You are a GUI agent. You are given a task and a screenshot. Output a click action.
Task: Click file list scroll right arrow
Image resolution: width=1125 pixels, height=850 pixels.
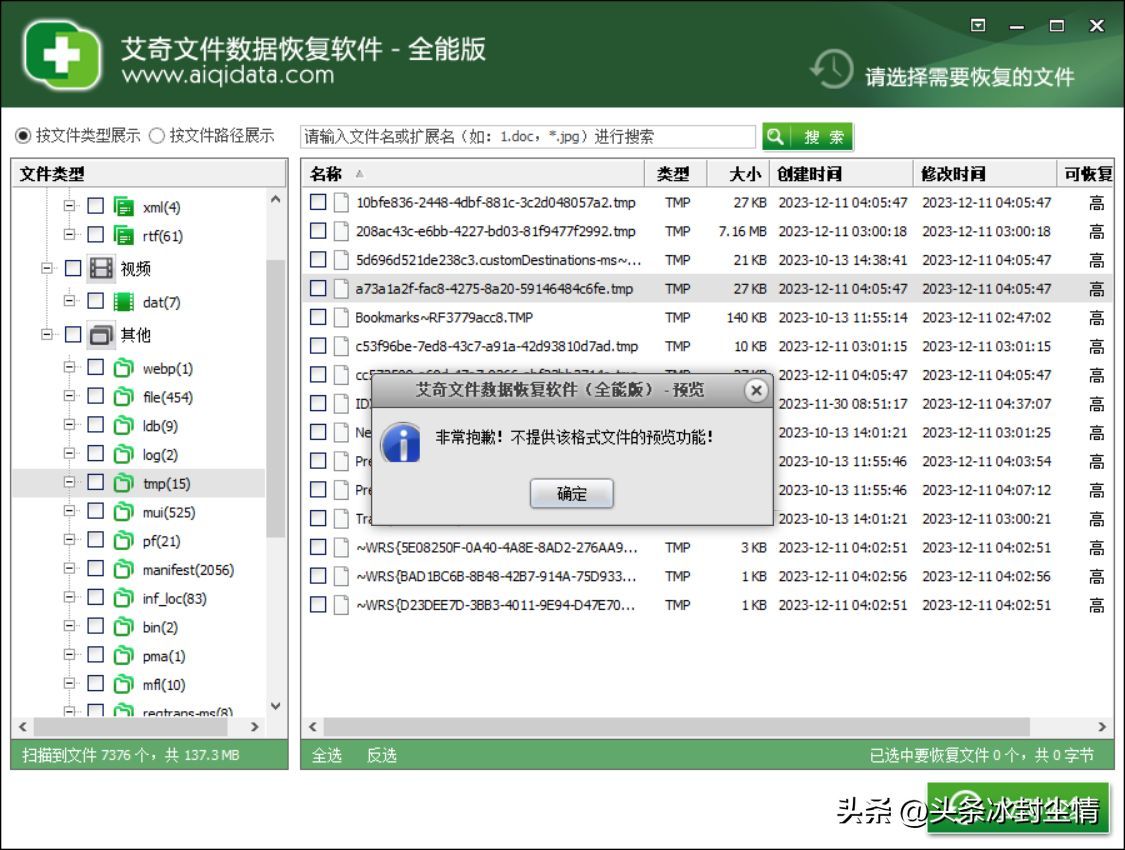[x=1102, y=727]
